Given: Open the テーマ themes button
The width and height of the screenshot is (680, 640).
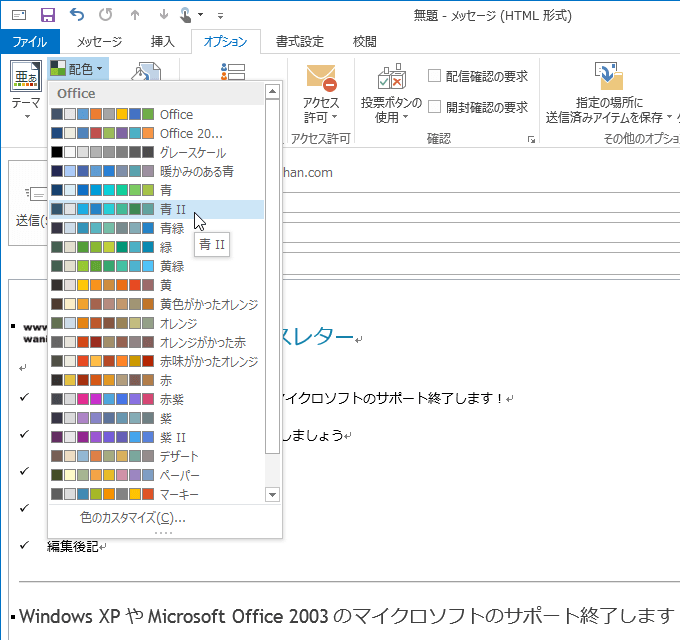Looking at the screenshot, I should tap(26, 90).
